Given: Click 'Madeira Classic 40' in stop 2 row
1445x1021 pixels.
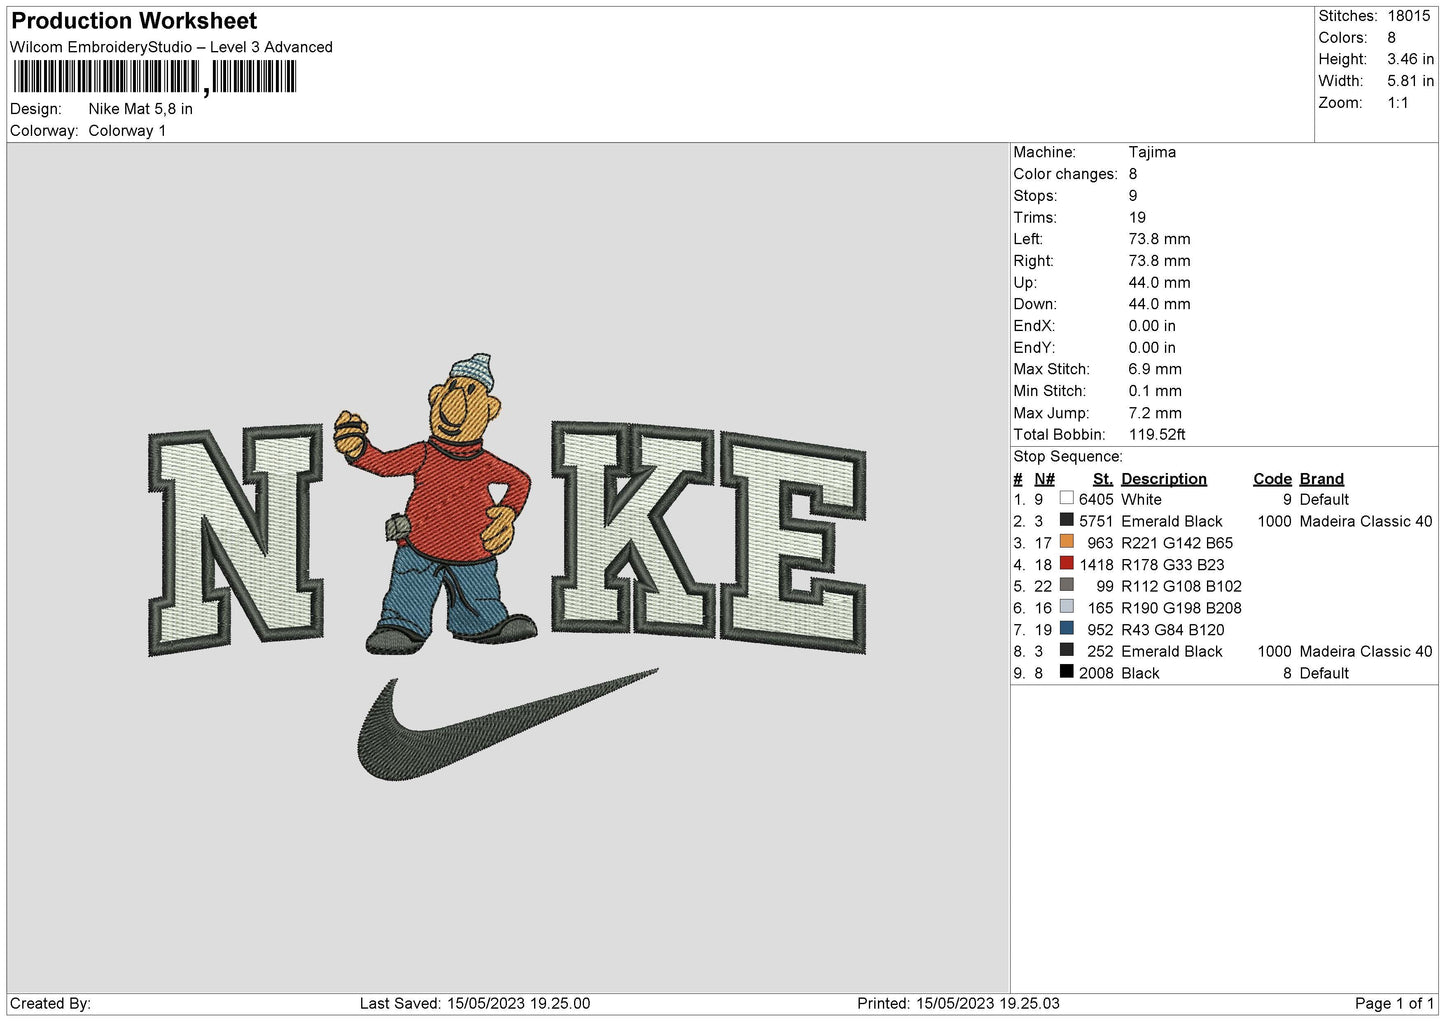Looking at the screenshot, I should pyautogui.click(x=1366, y=521).
